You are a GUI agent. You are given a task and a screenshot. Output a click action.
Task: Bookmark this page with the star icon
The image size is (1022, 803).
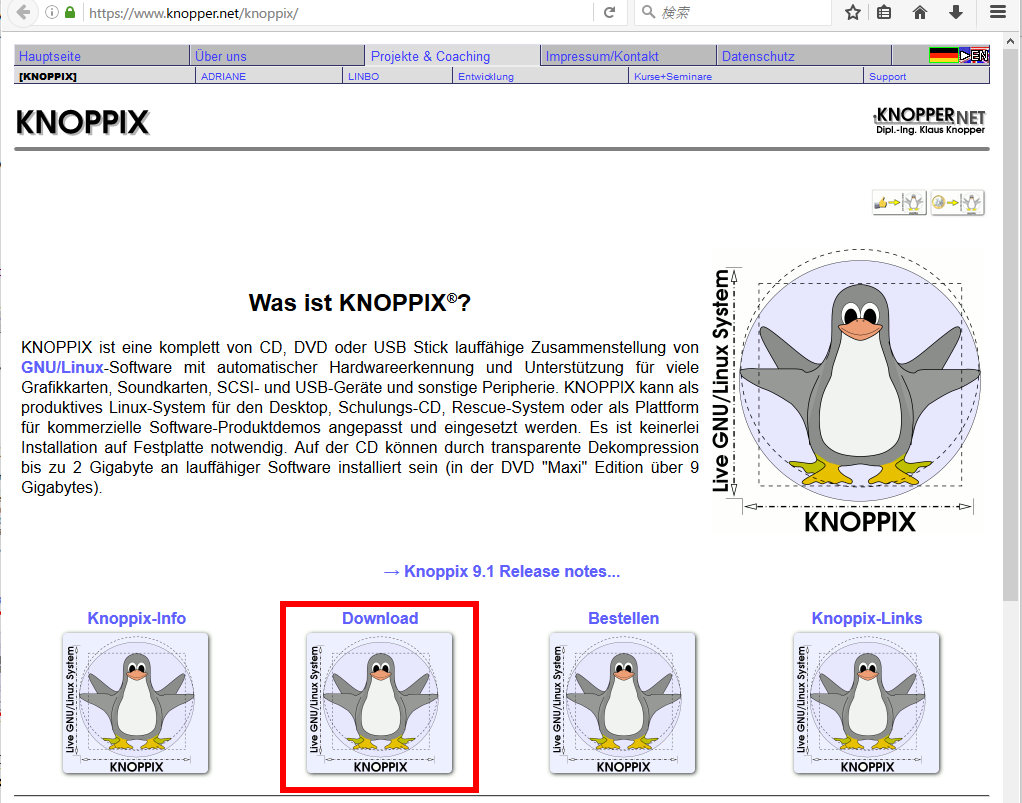pos(853,12)
